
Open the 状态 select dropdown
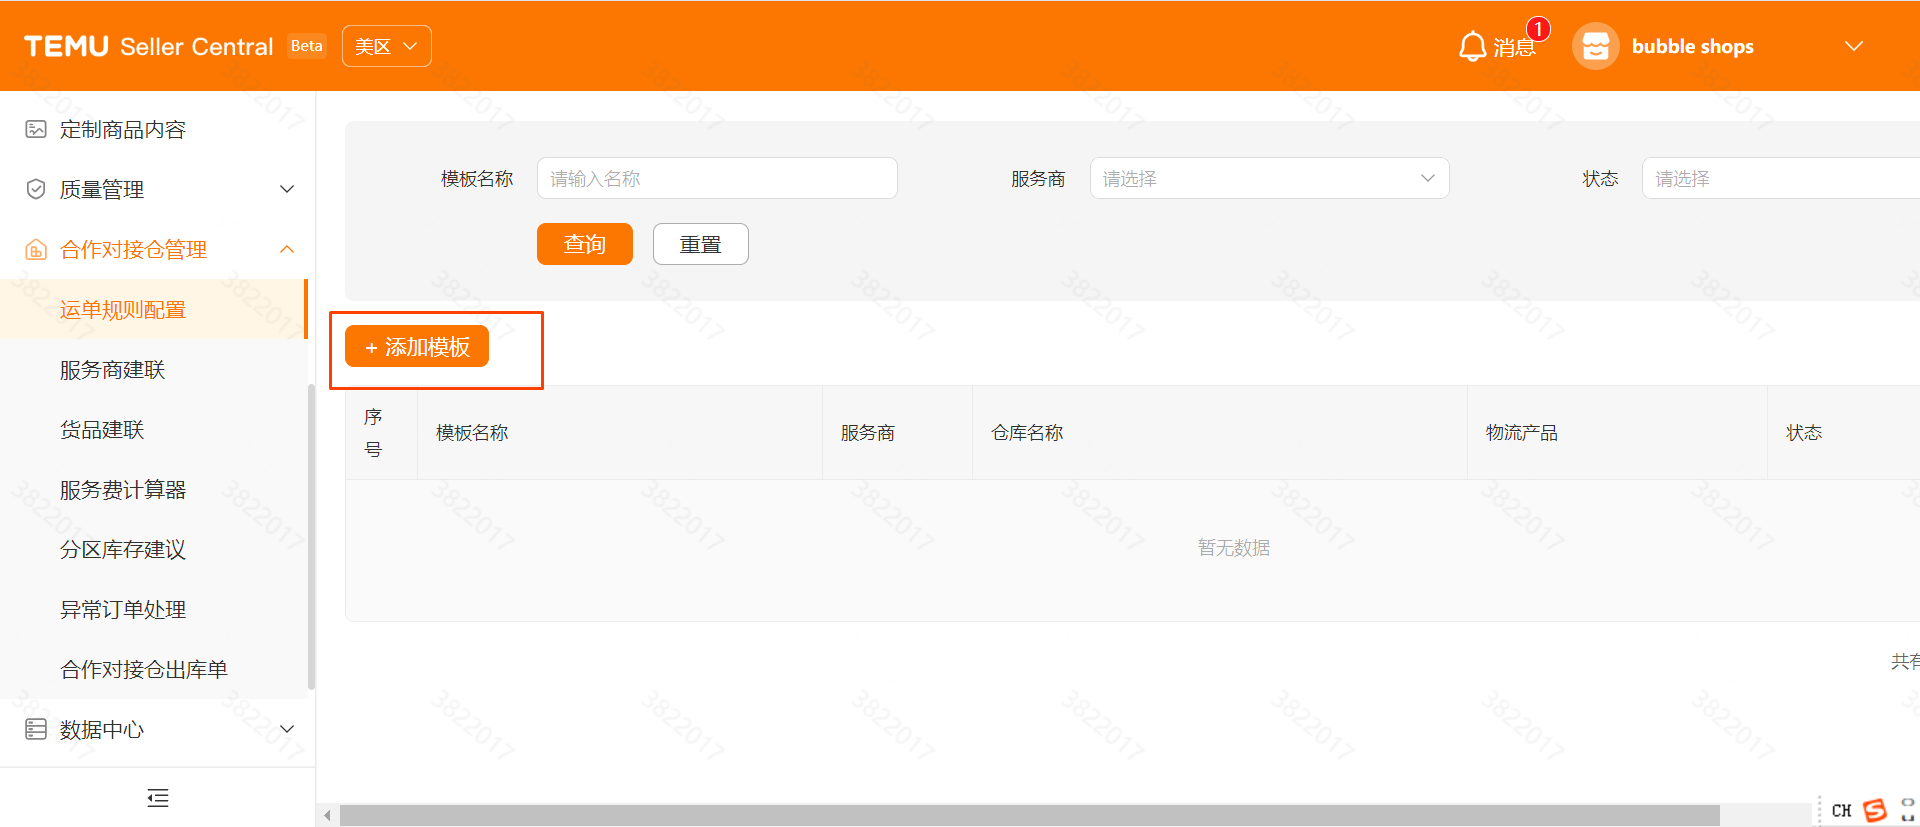point(1780,179)
